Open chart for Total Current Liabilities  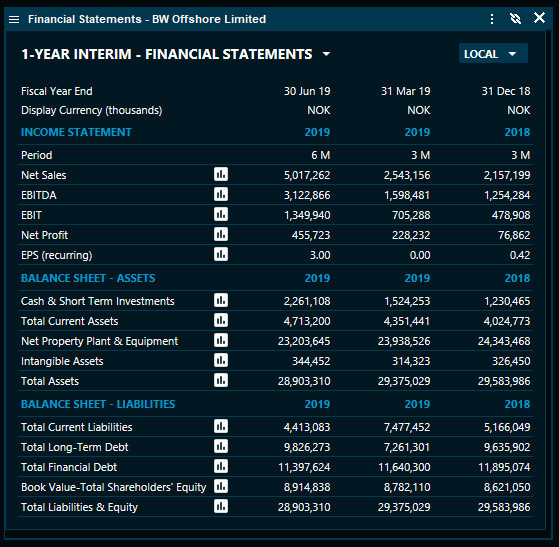[x=221, y=426]
